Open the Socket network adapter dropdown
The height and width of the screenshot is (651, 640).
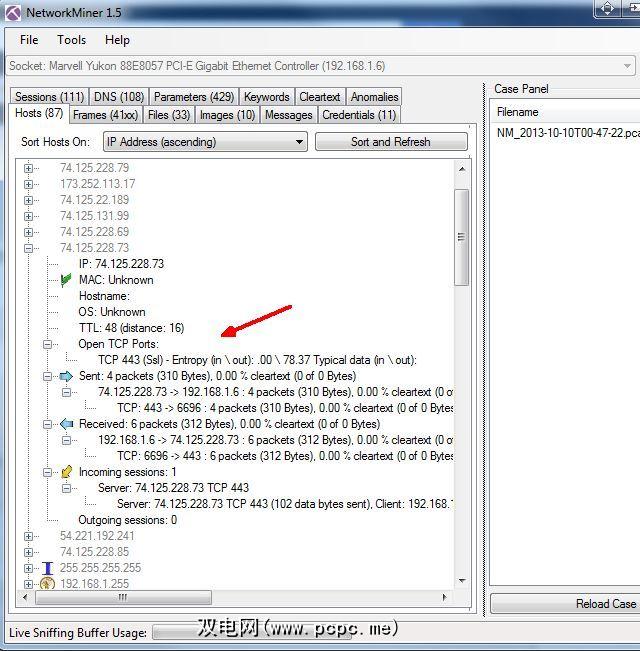pyautogui.click(x=320, y=66)
